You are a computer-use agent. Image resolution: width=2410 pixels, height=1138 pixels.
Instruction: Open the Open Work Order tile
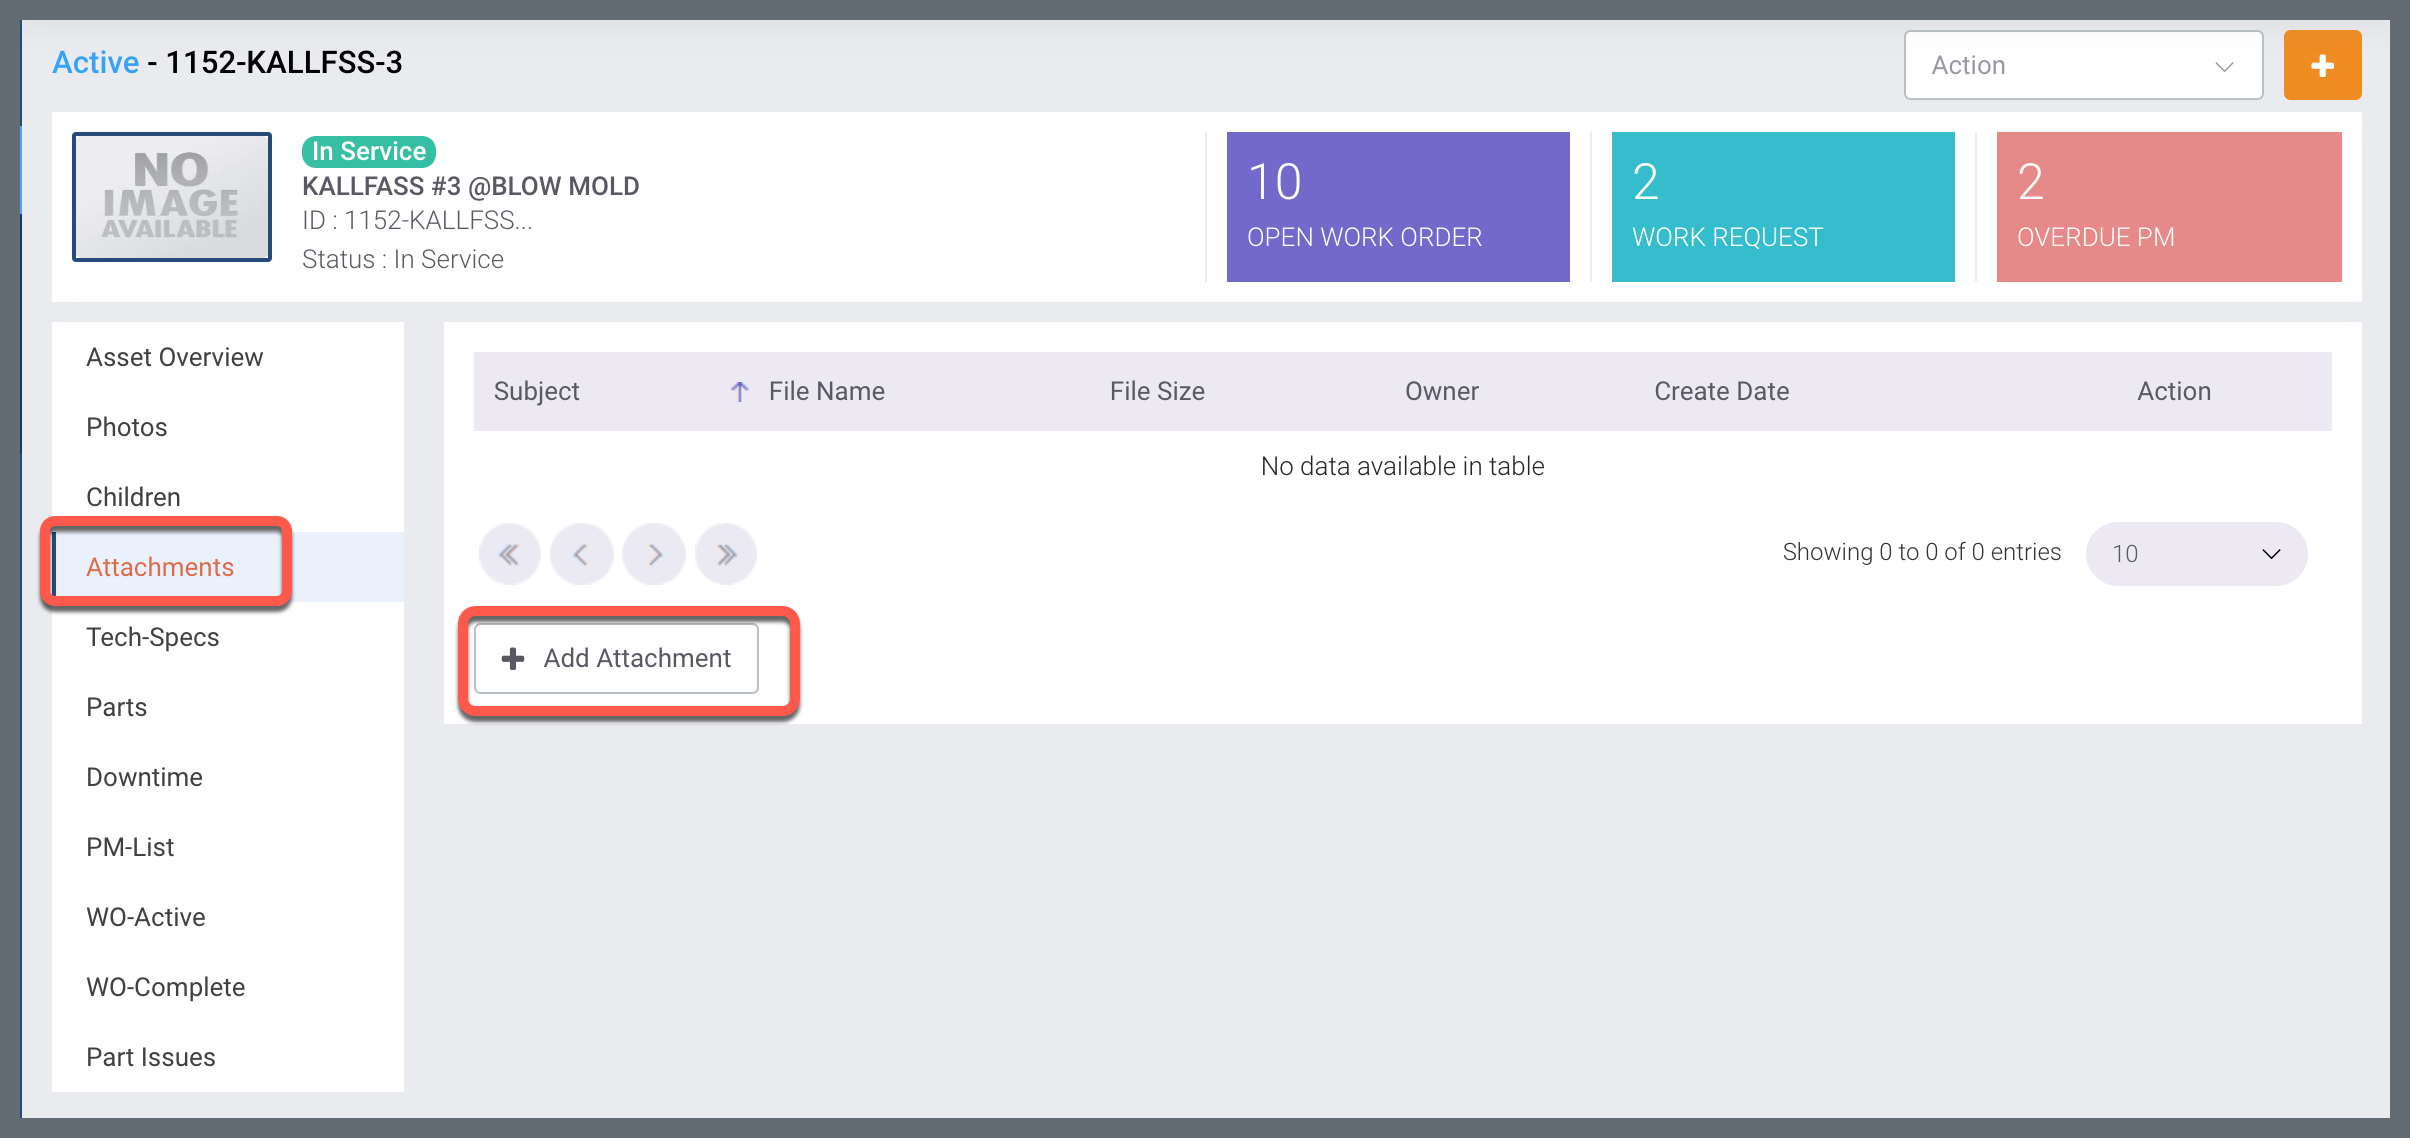click(1397, 207)
